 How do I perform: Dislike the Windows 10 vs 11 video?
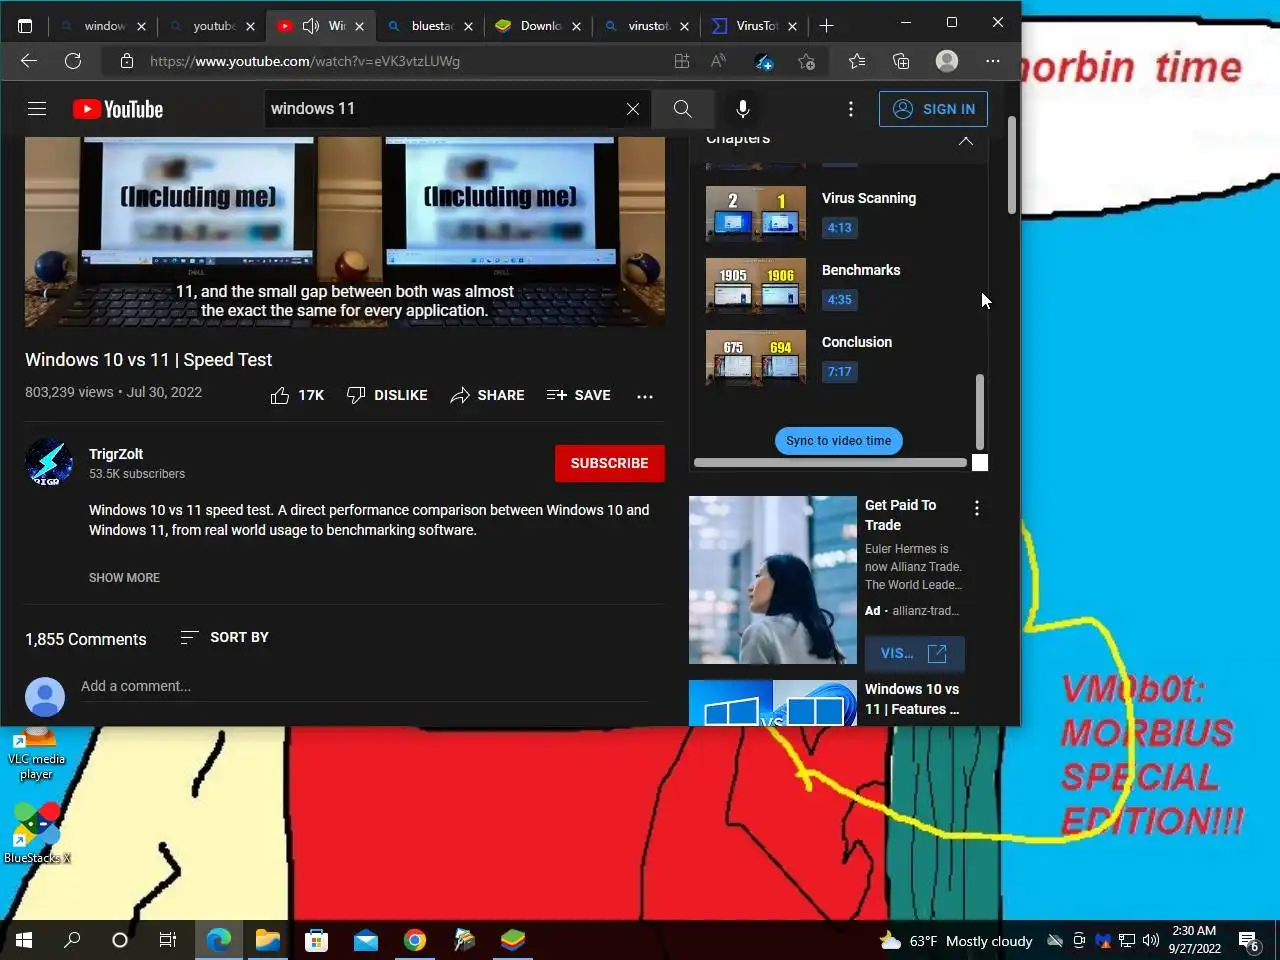pos(387,395)
